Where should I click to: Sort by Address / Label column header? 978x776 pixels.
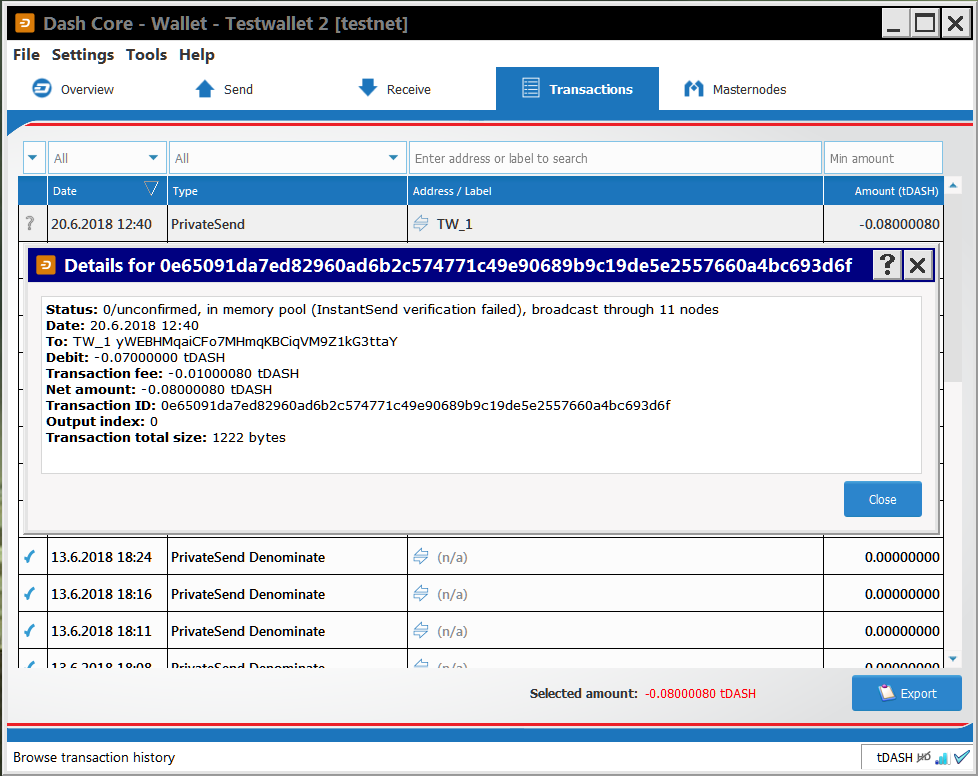pyautogui.click(x=616, y=191)
